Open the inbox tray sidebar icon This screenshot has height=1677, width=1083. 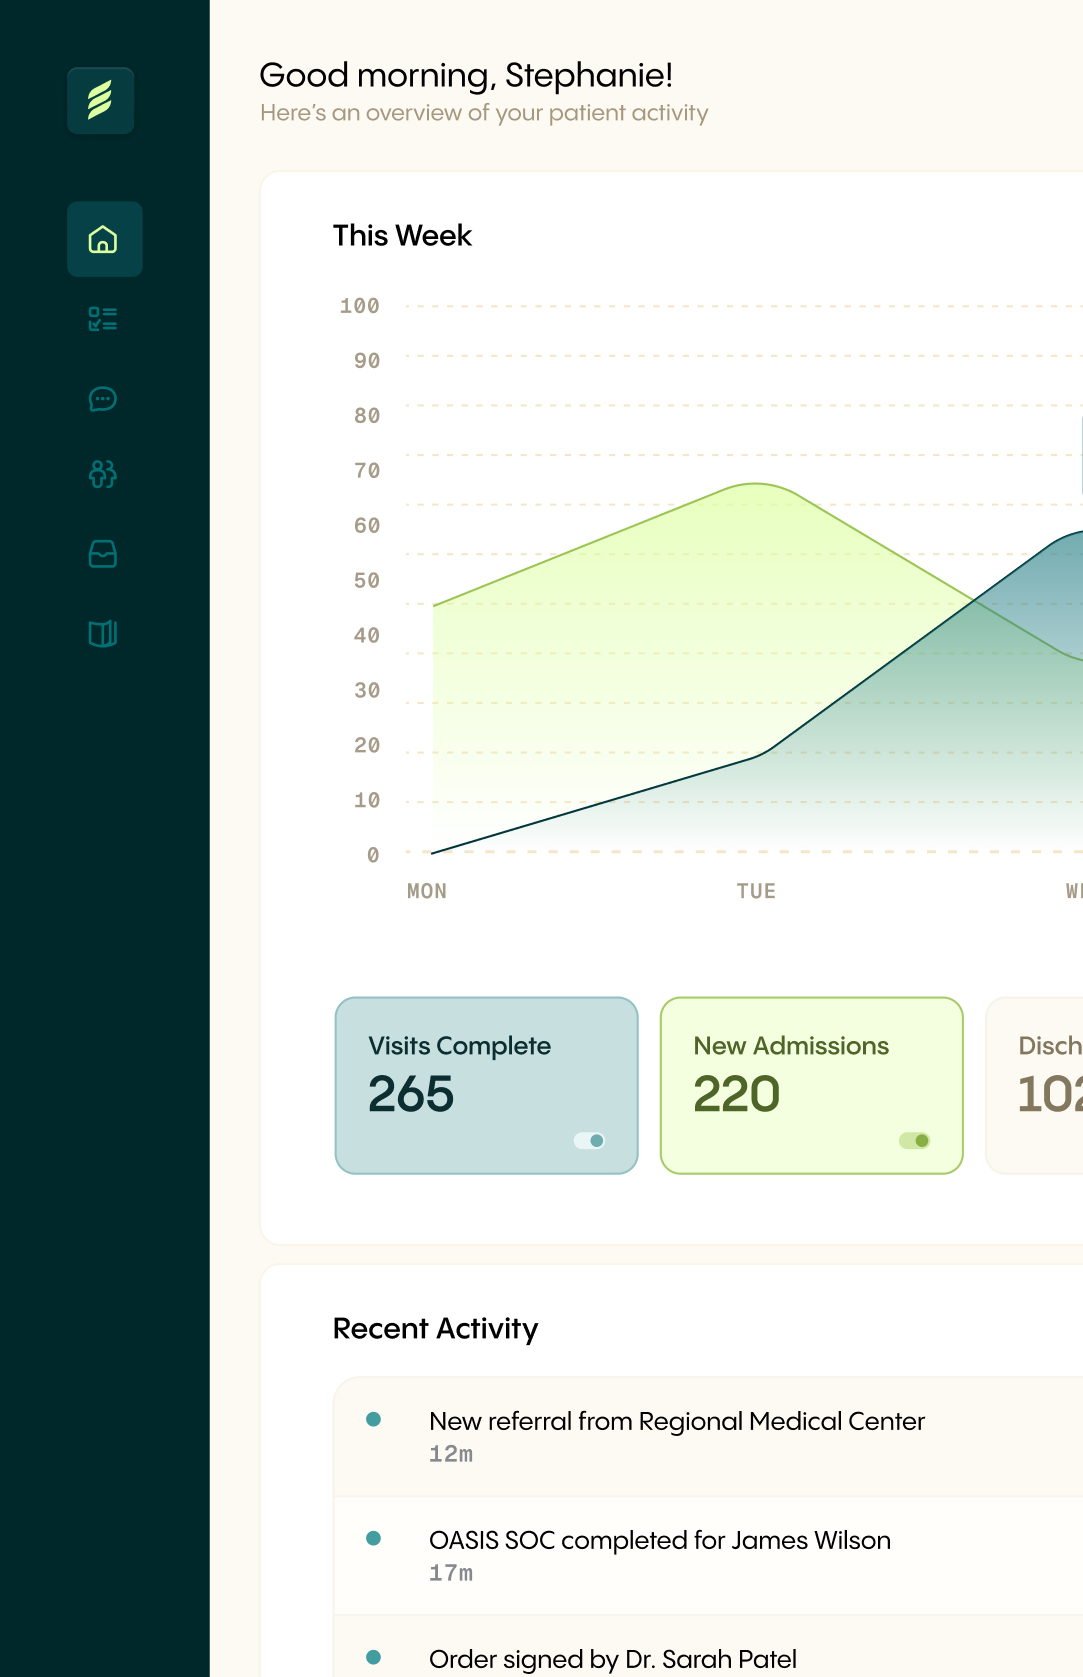[x=103, y=554]
